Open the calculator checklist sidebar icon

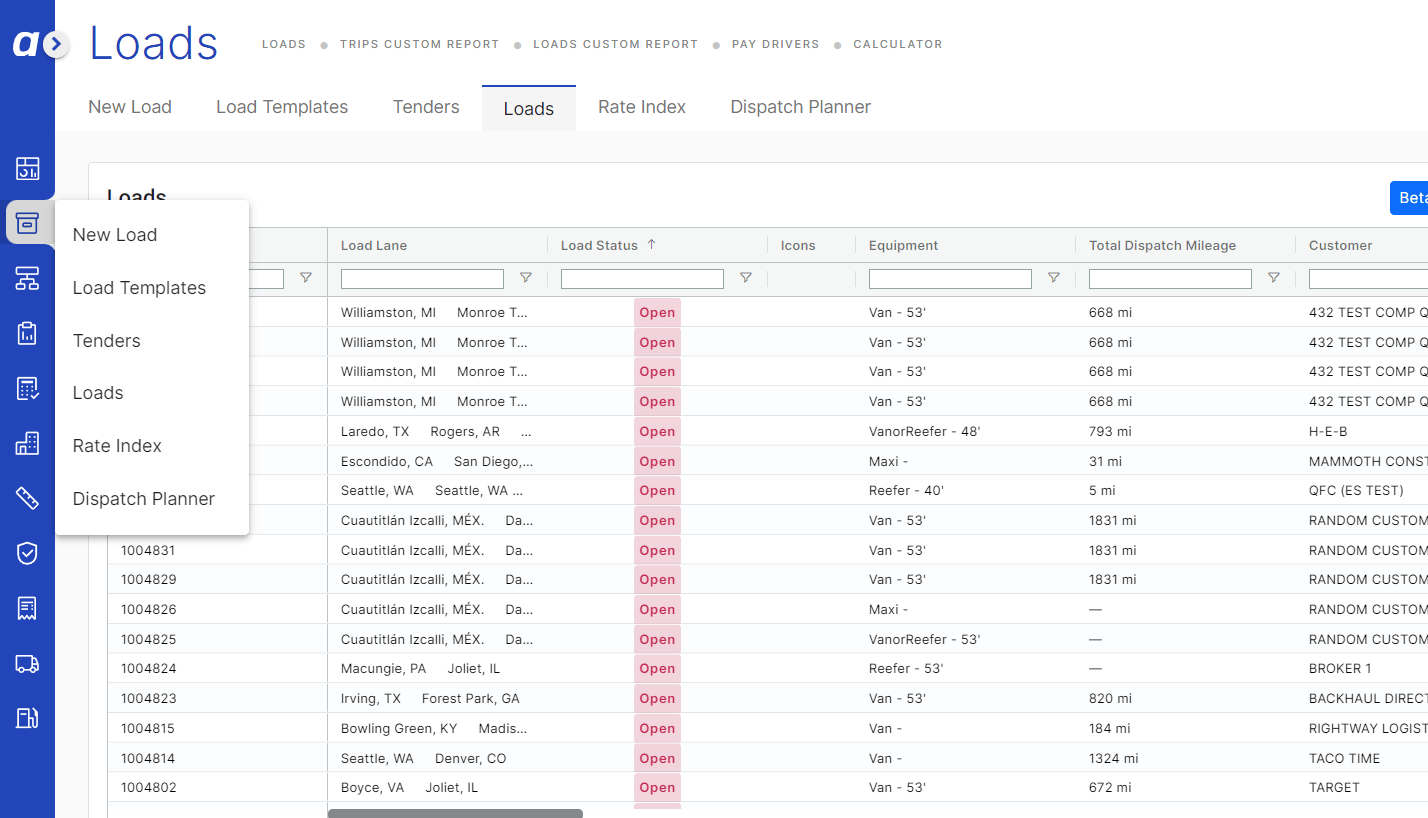pyautogui.click(x=27, y=388)
